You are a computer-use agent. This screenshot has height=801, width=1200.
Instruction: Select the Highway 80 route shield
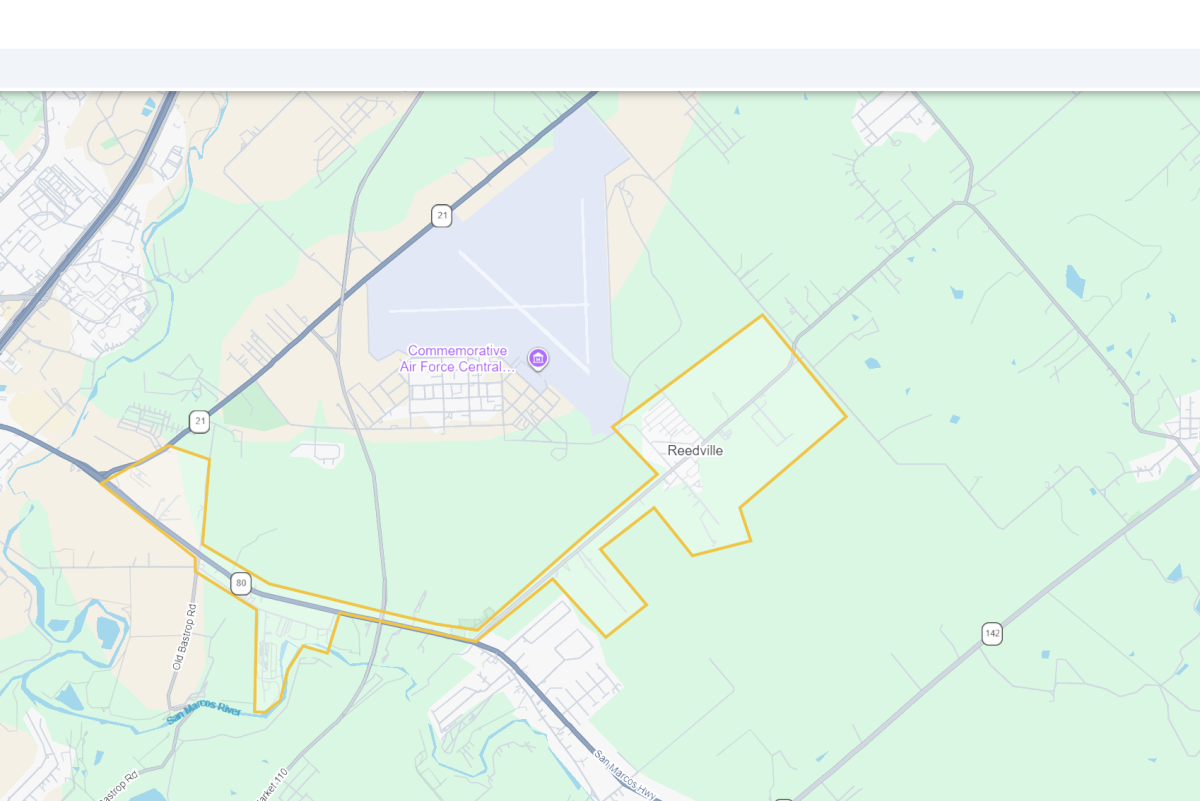240,585
